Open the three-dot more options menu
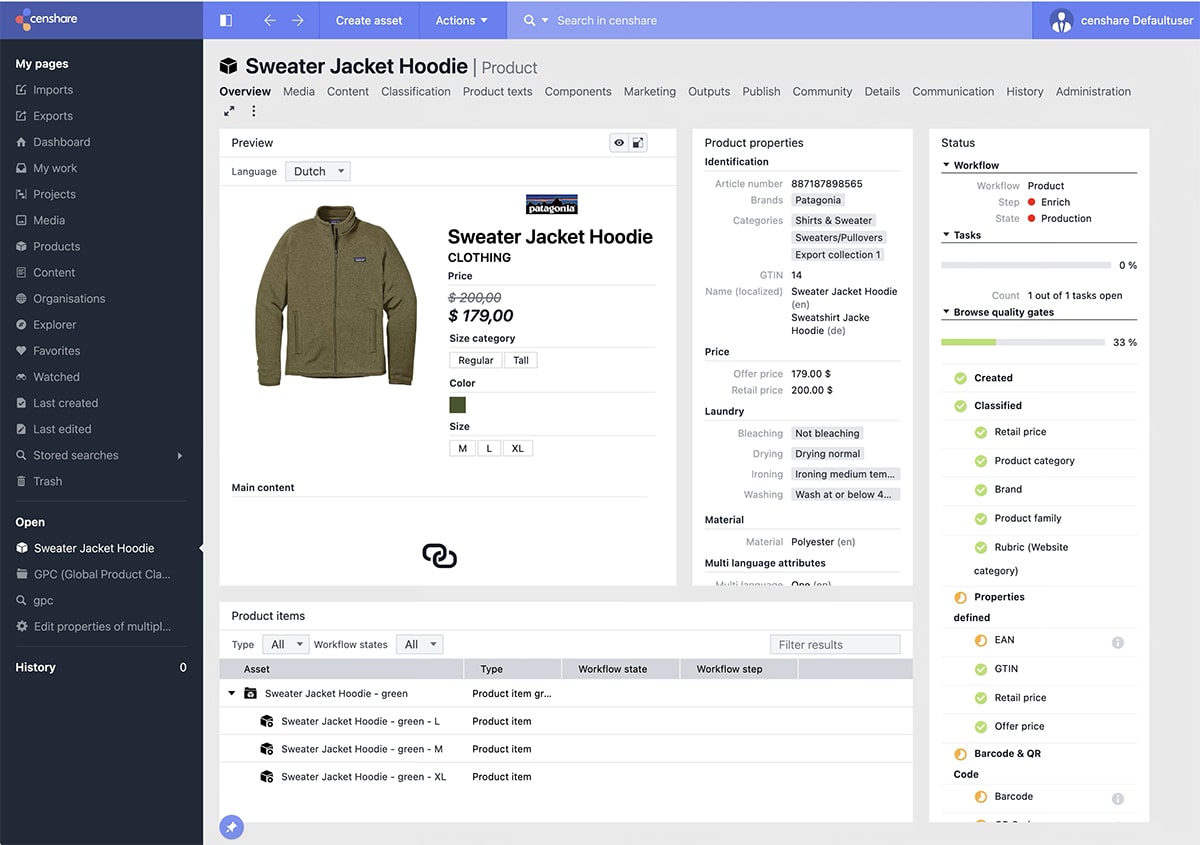 pyautogui.click(x=254, y=112)
